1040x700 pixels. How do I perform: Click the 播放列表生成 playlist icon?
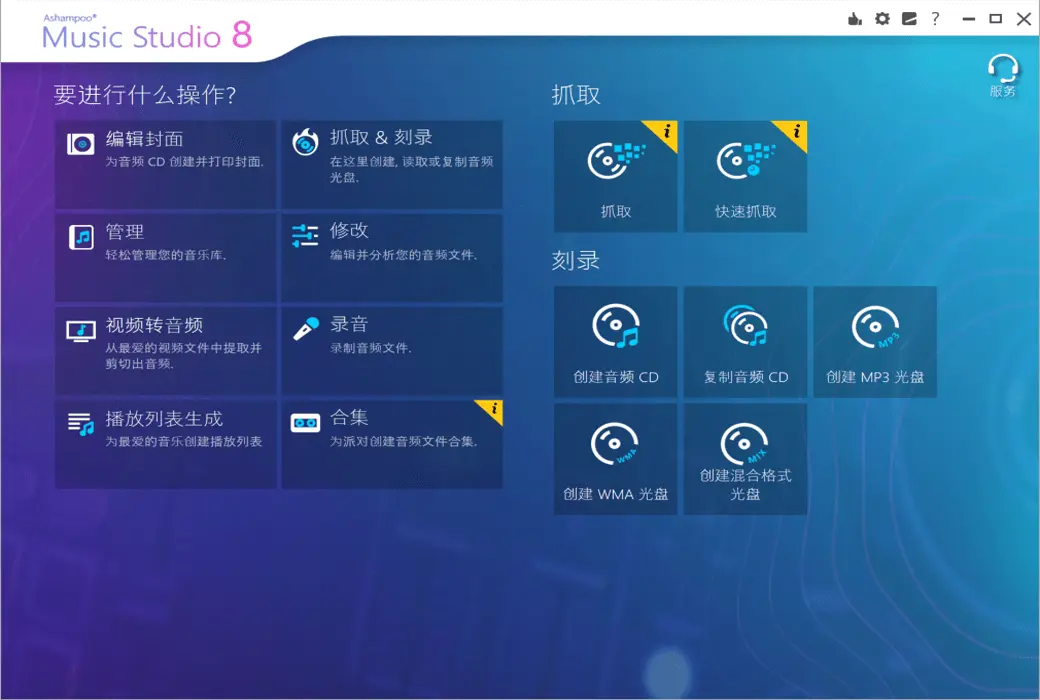tap(81, 424)
